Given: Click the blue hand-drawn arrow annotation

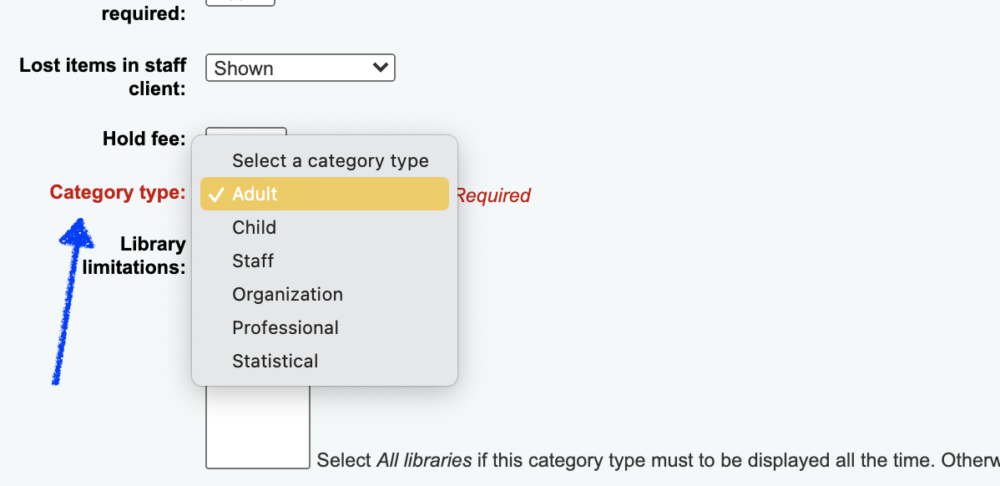Looking at the screenshot, I should point(68,300).
